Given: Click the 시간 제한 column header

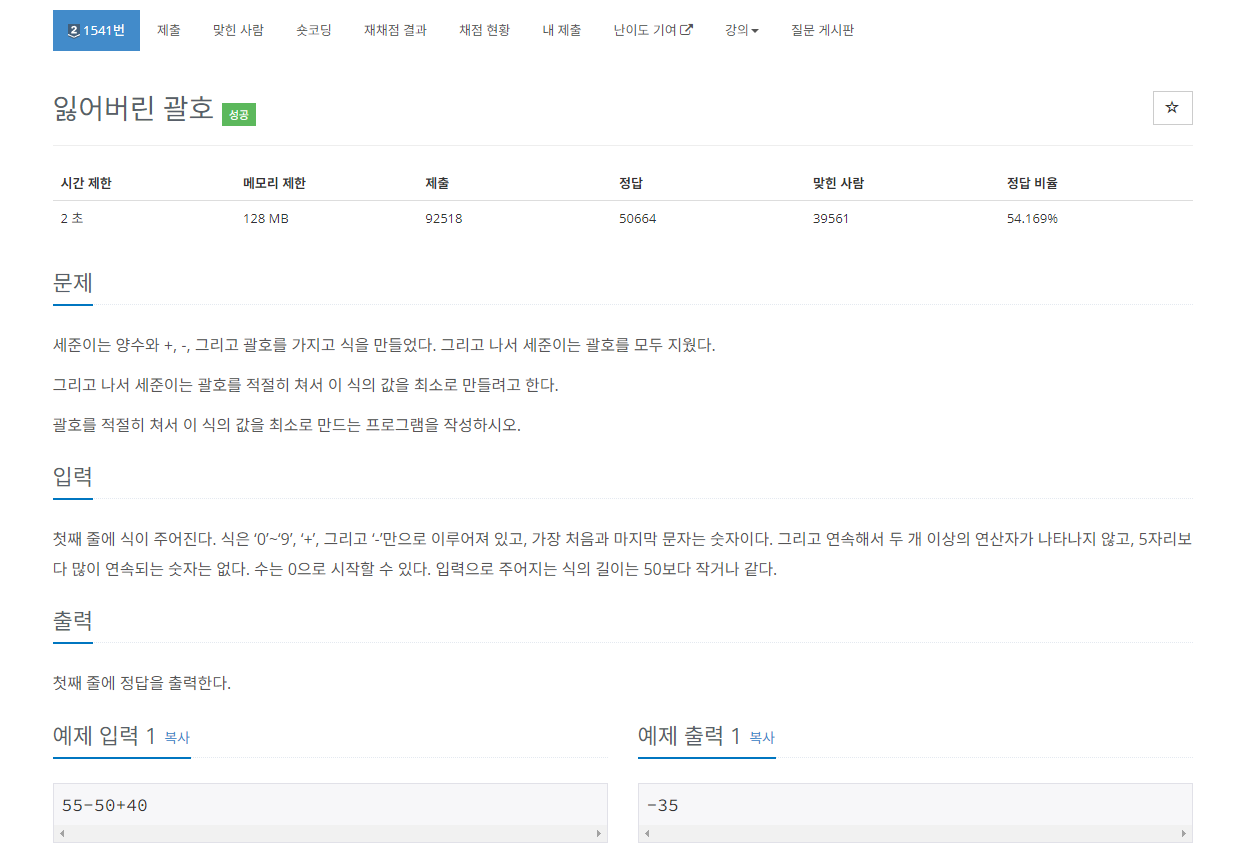Looking at the screenshot, I should point(86,183).
